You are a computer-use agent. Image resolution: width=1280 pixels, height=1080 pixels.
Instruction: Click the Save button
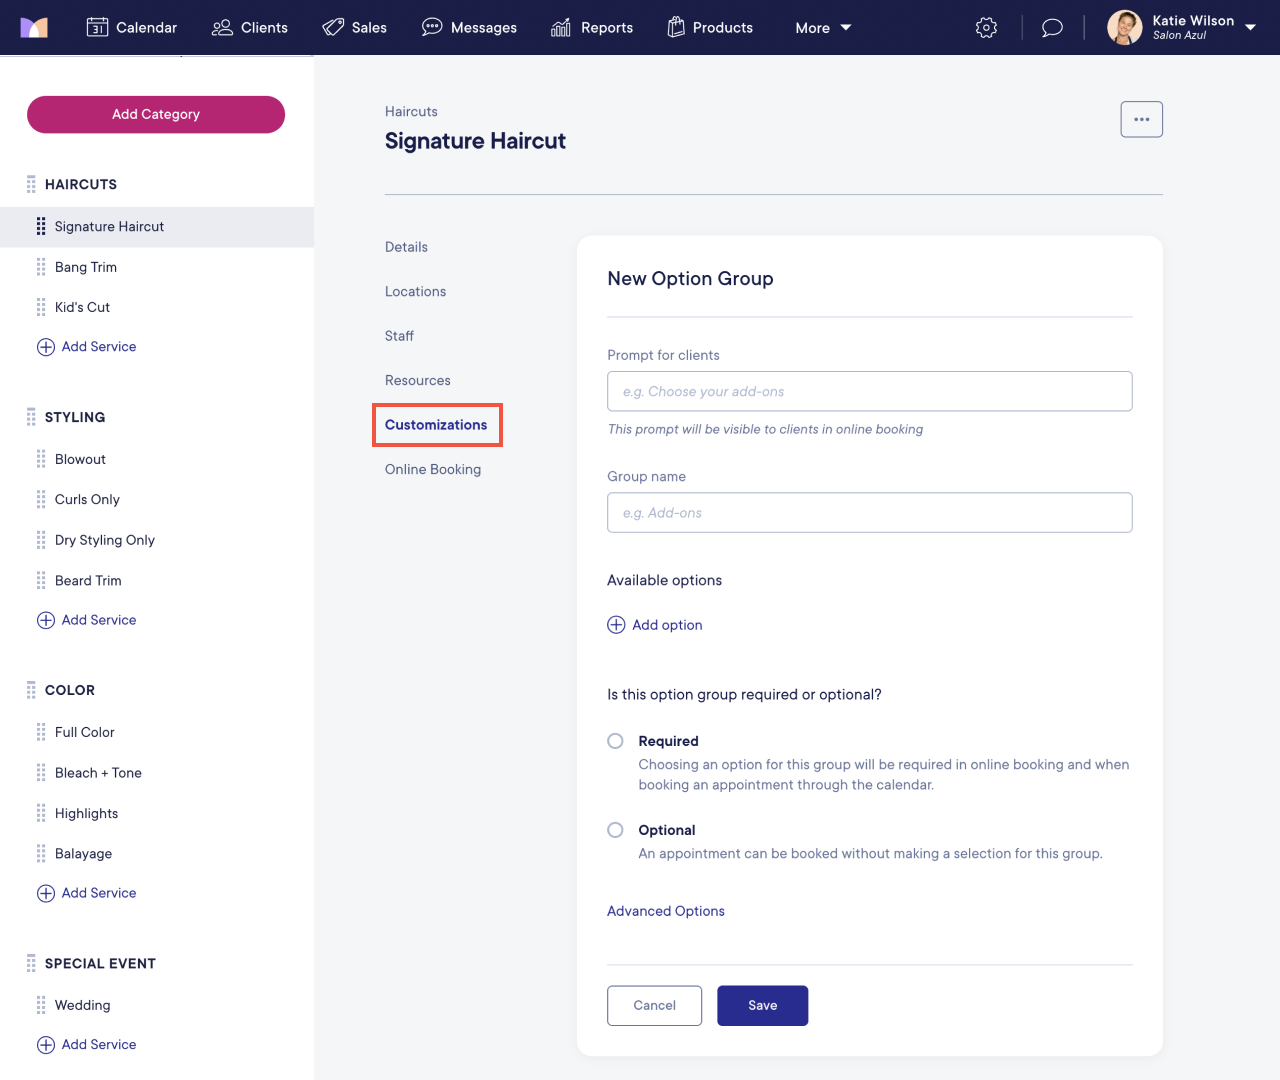tap(762, 1005)
